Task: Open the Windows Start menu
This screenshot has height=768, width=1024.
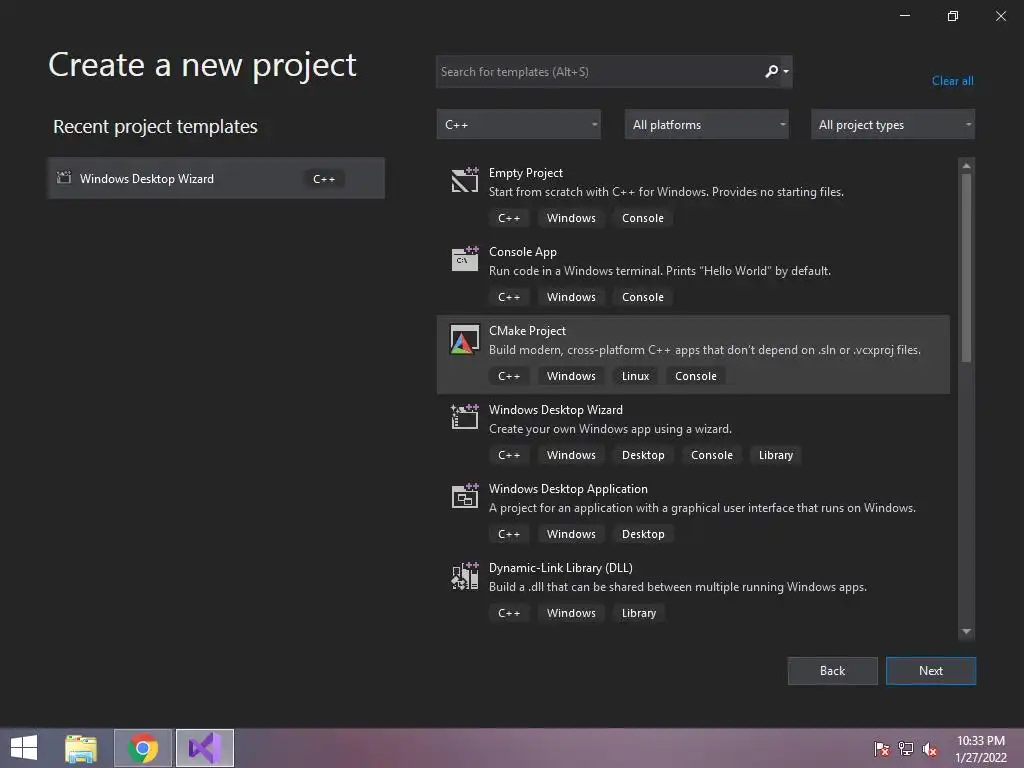Action: pyautogui.click(x=24, y=748)
